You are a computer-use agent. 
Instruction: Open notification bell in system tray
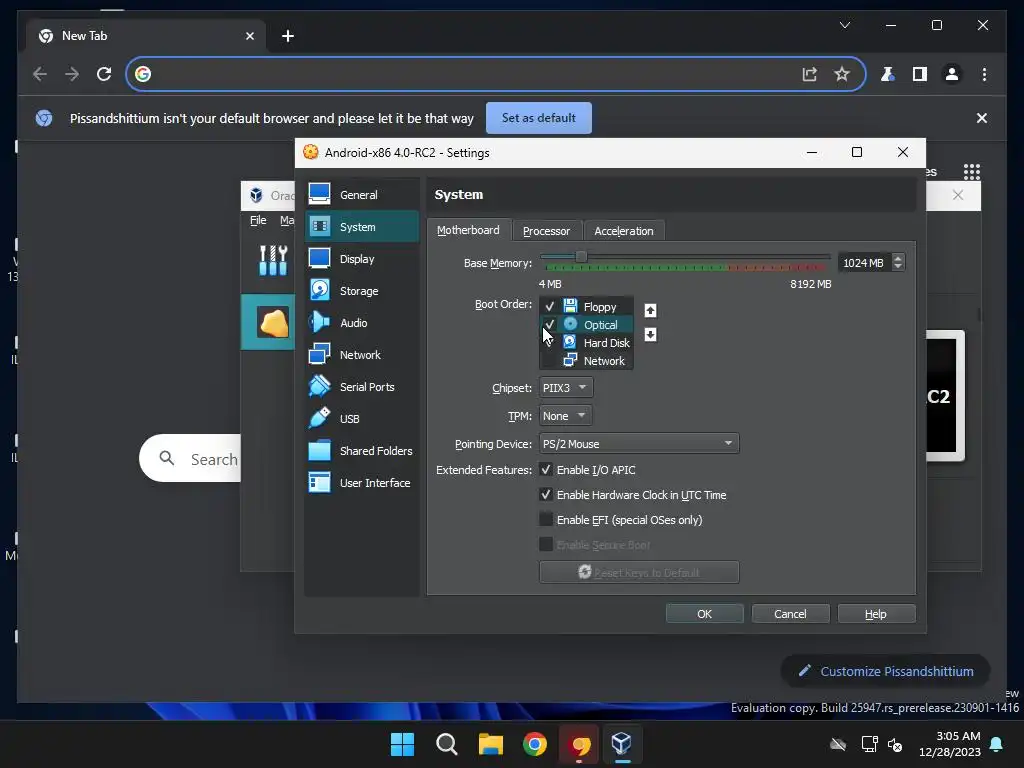(997, 744)
